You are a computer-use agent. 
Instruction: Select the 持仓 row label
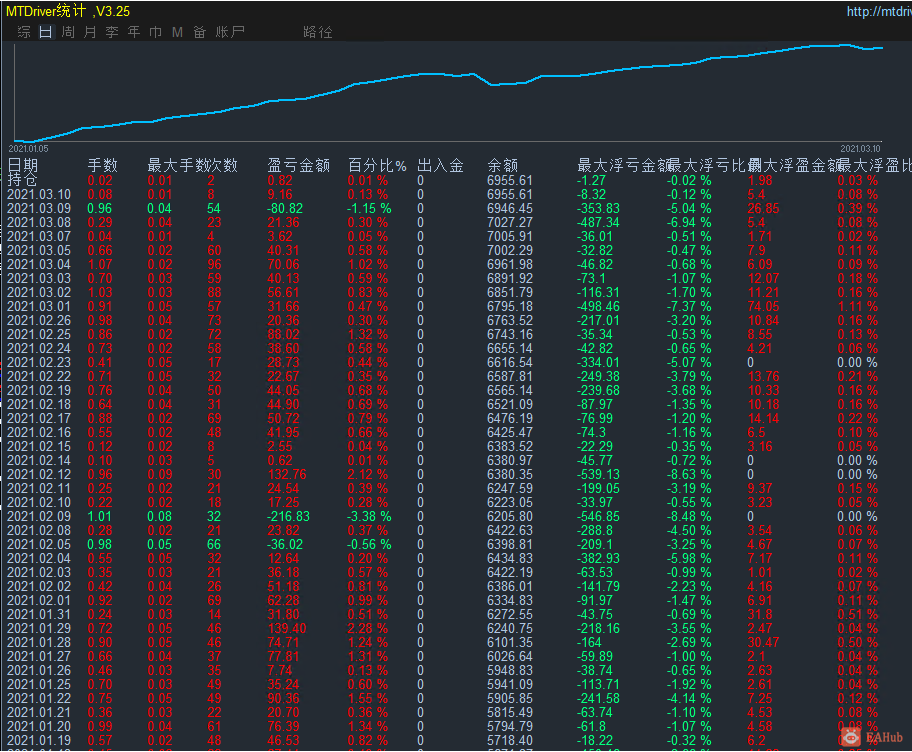point(22,180)
